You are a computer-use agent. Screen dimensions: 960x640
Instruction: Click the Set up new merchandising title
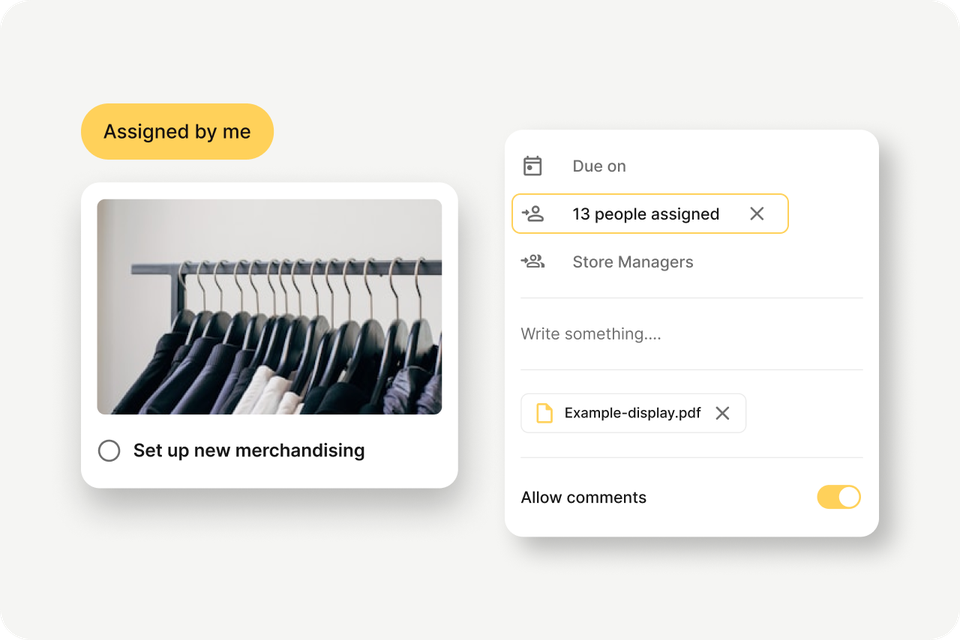[249, 451]
